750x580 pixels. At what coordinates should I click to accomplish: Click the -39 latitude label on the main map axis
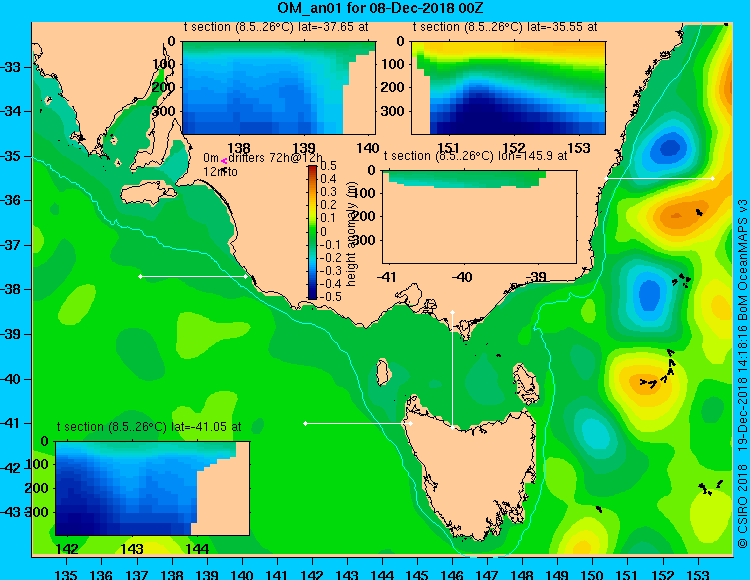click(11, 334)
